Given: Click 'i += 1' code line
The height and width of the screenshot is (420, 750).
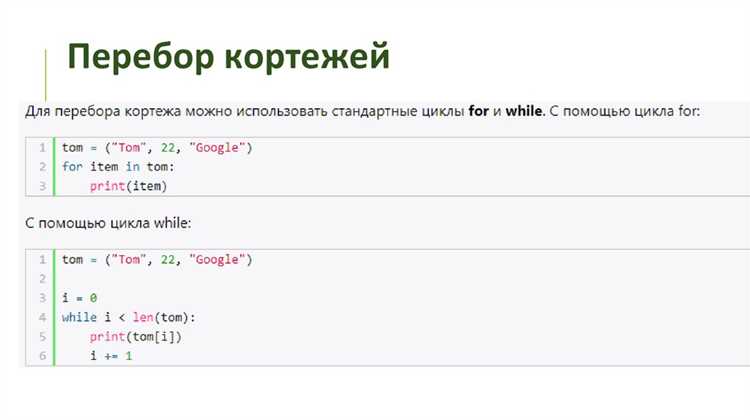Looking at the screenshot, I should point(111,356).
